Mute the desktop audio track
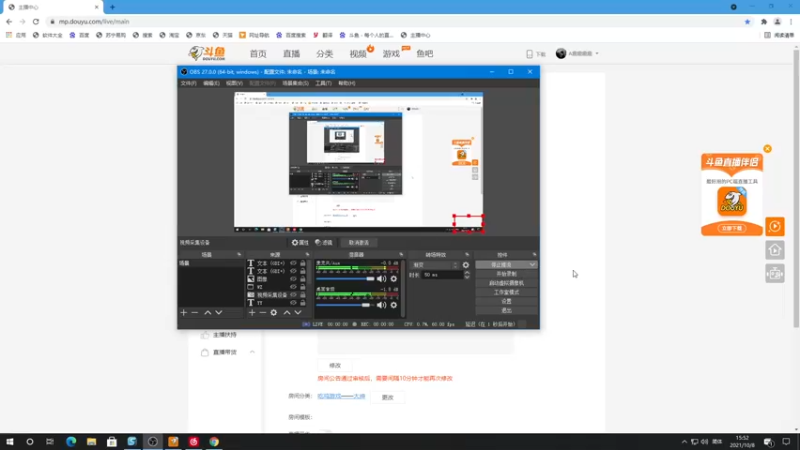 click(x=381, y=305)
